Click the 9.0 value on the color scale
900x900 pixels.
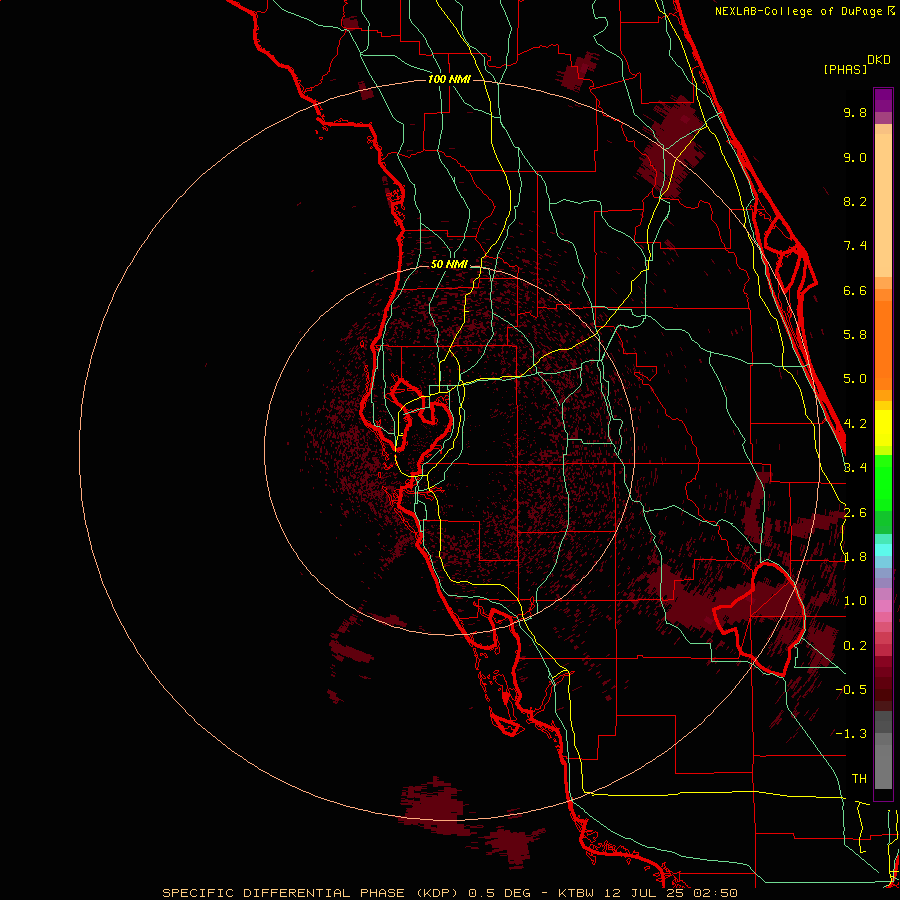tap(855, 157)
